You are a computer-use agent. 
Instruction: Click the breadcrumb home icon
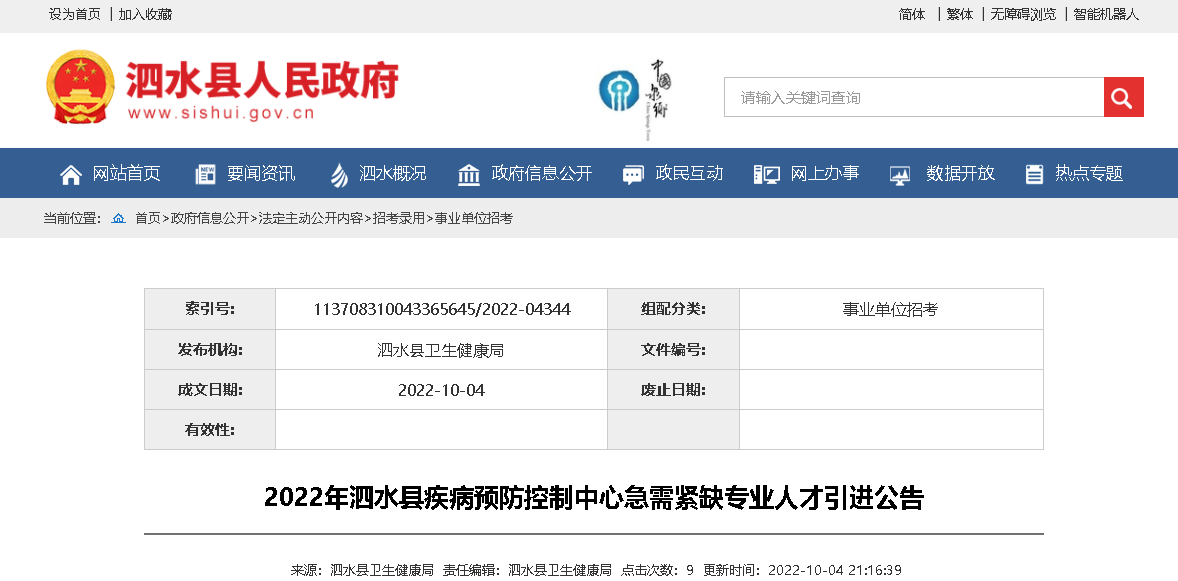click(x=118, y=218)
